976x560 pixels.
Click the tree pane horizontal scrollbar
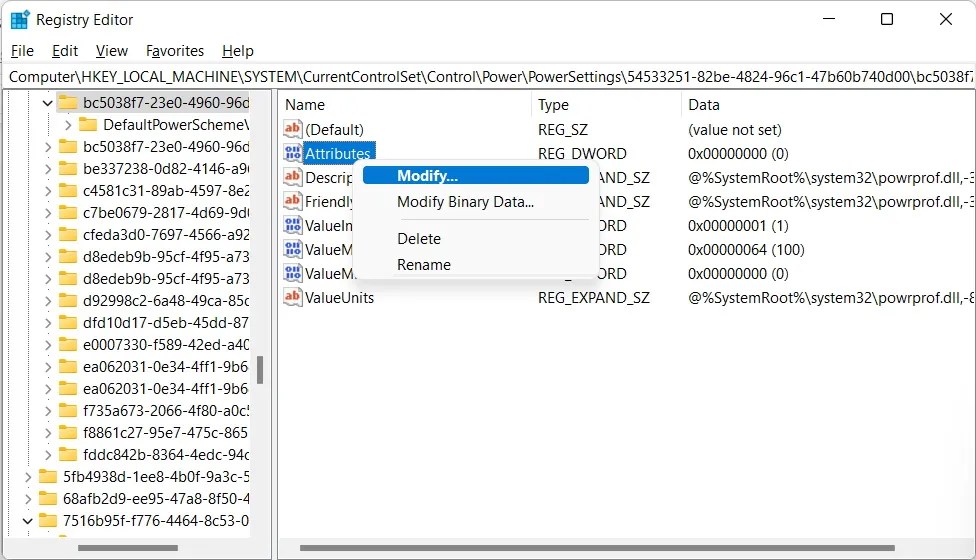[x=128, y=548]
